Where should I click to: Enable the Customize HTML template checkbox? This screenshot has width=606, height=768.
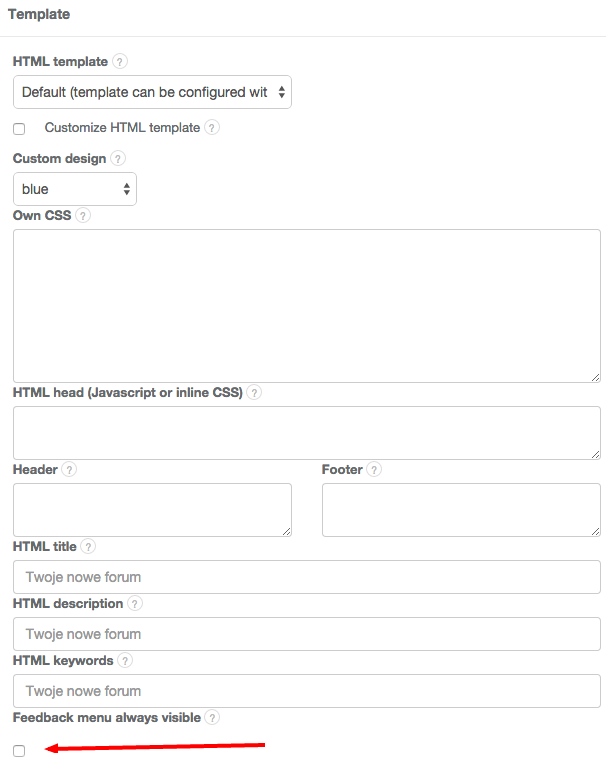[x=19, y=129]
